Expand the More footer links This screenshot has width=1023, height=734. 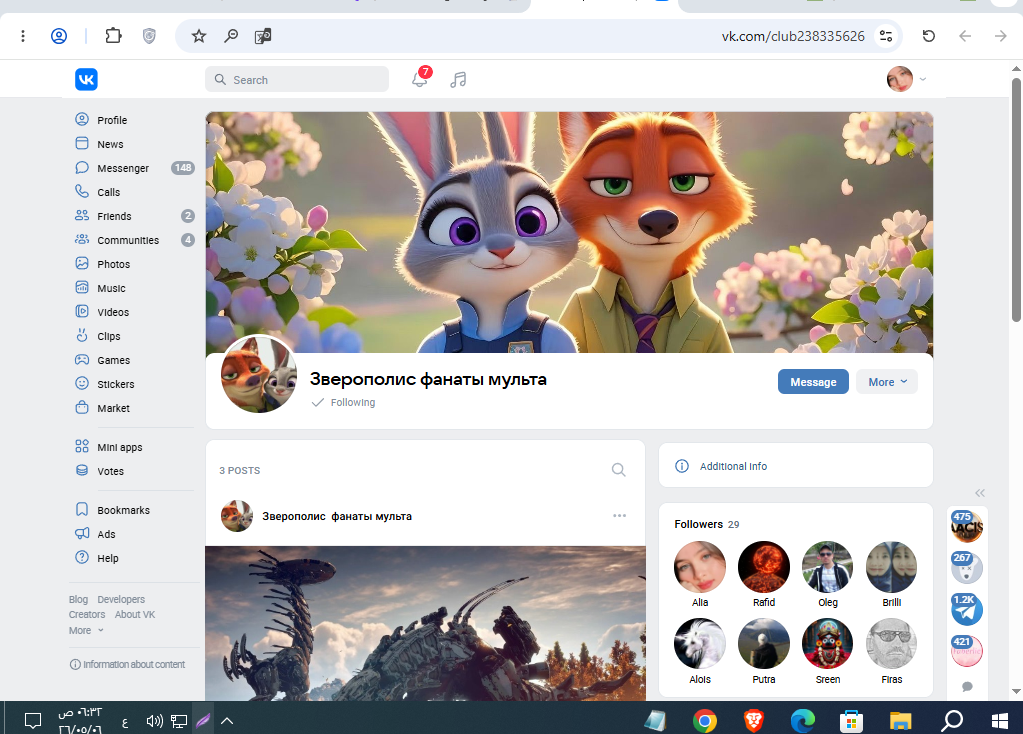pyautogui.click(x=86, y=630)
